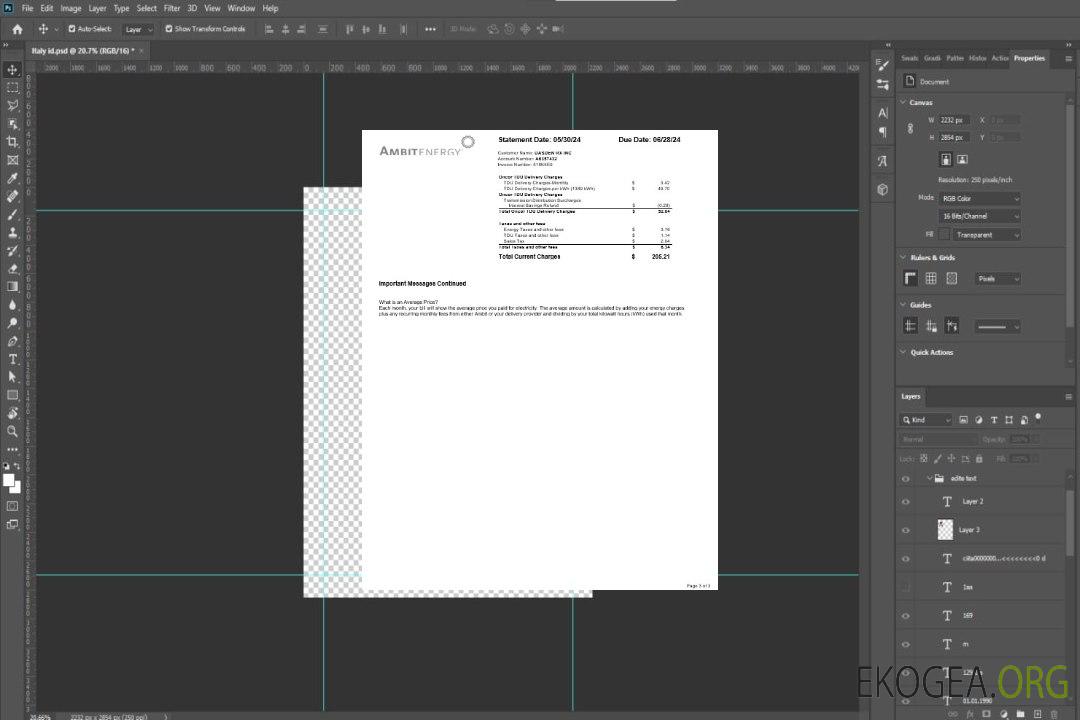Disable the Auto-Select checkbox
1080x720 pixels.
point(72,29)
